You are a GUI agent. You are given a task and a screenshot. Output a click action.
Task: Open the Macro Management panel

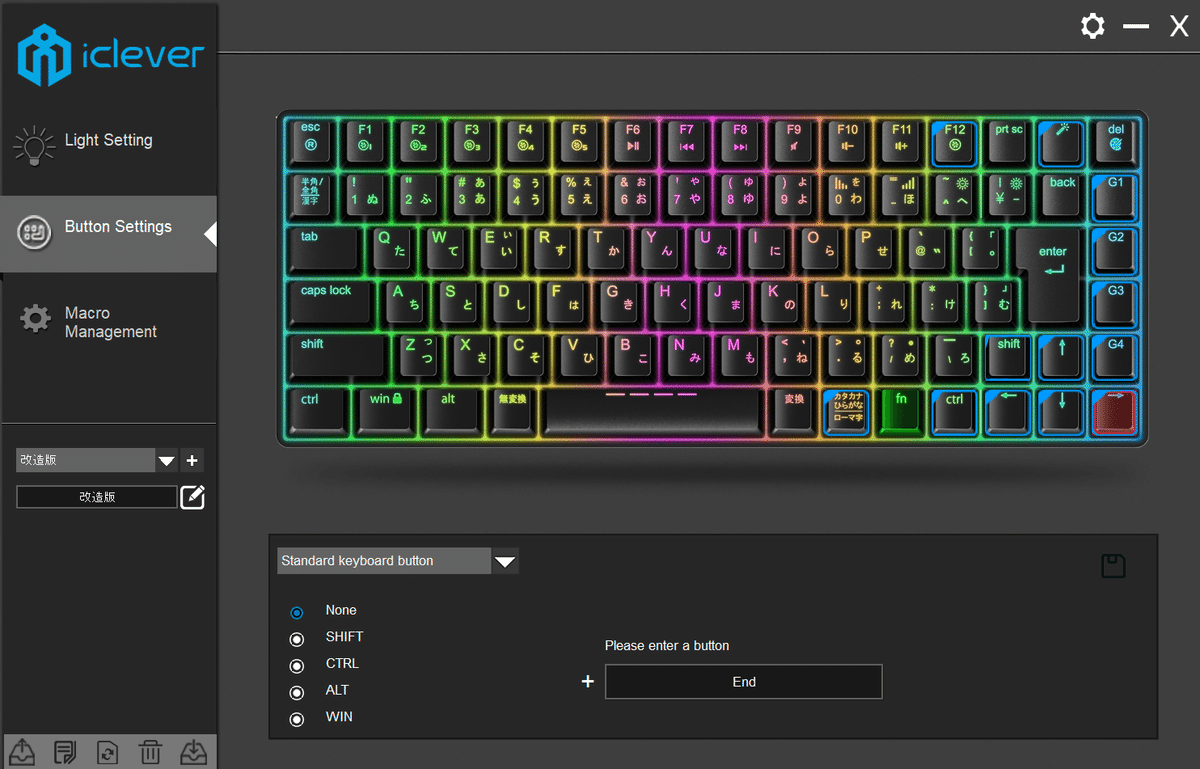point(108,322)
